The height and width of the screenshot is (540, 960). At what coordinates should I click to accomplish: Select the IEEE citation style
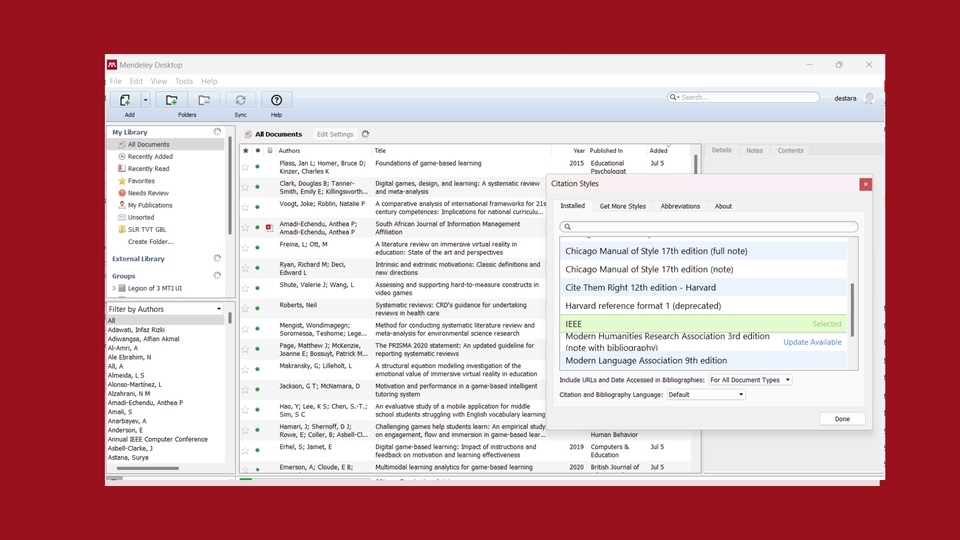(703, 324)
